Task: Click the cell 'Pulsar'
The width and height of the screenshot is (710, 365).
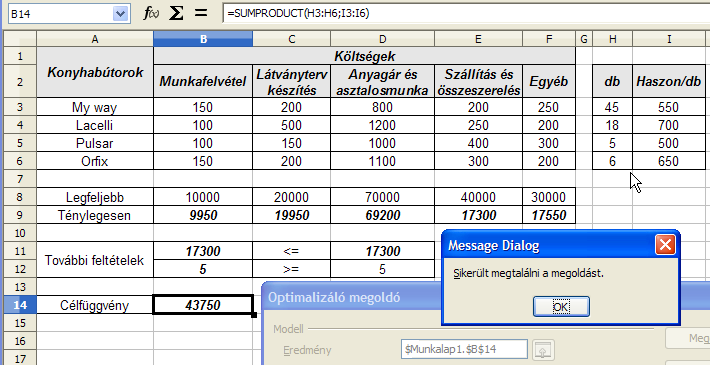Action: [95, 143]
